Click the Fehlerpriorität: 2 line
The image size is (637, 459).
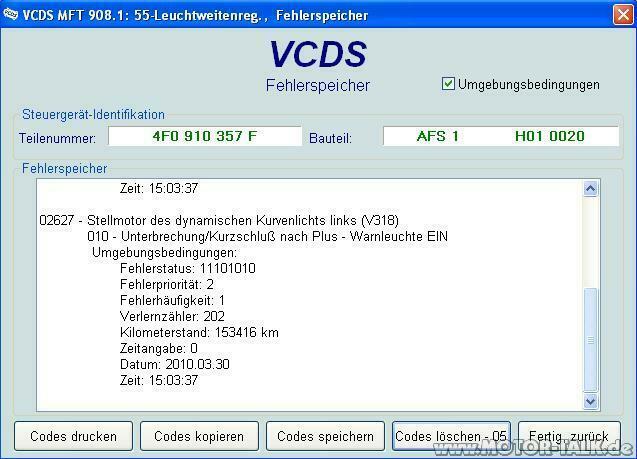[x=167, y=284]
